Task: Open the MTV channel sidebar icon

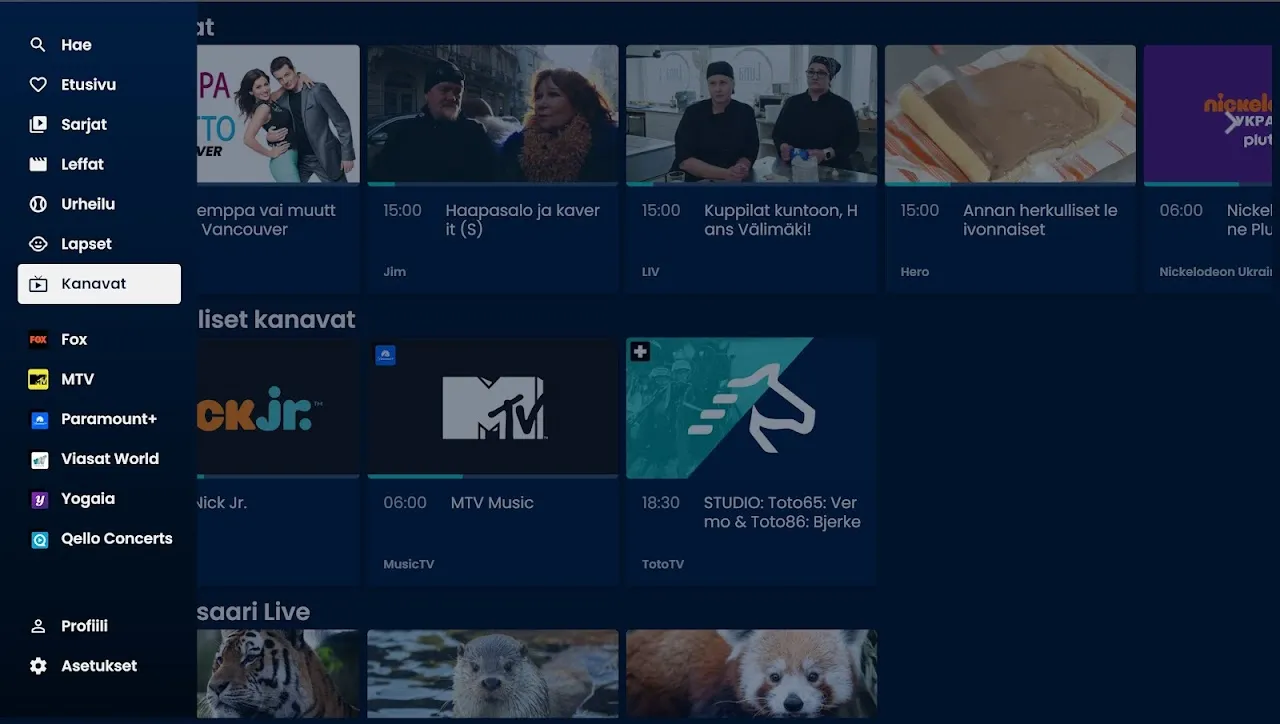Action: [38, 380]
